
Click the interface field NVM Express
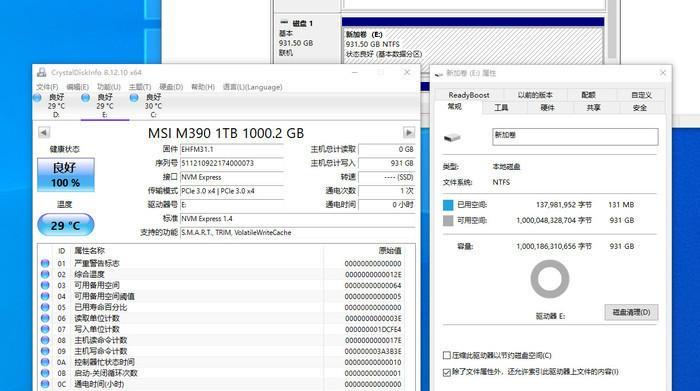tap(232, 177)
